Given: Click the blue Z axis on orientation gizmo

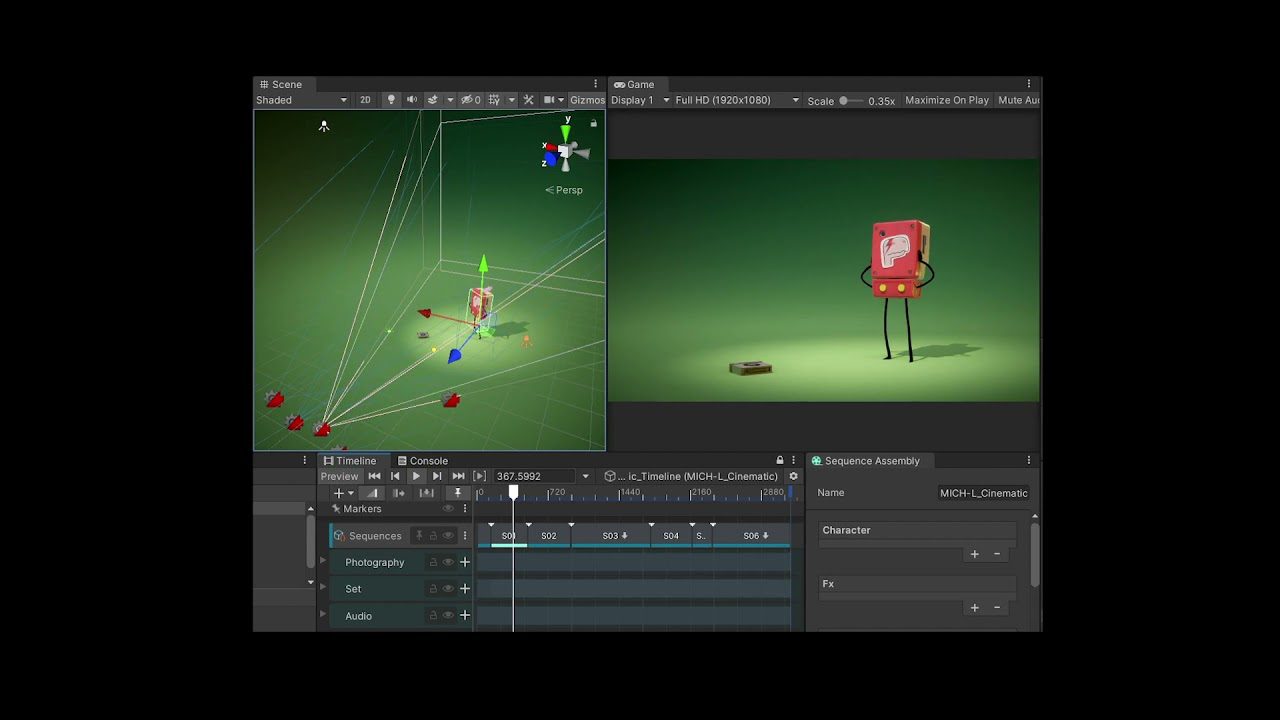Looking at the screenshot, I should pyautogui.click(x=549, y=159).
